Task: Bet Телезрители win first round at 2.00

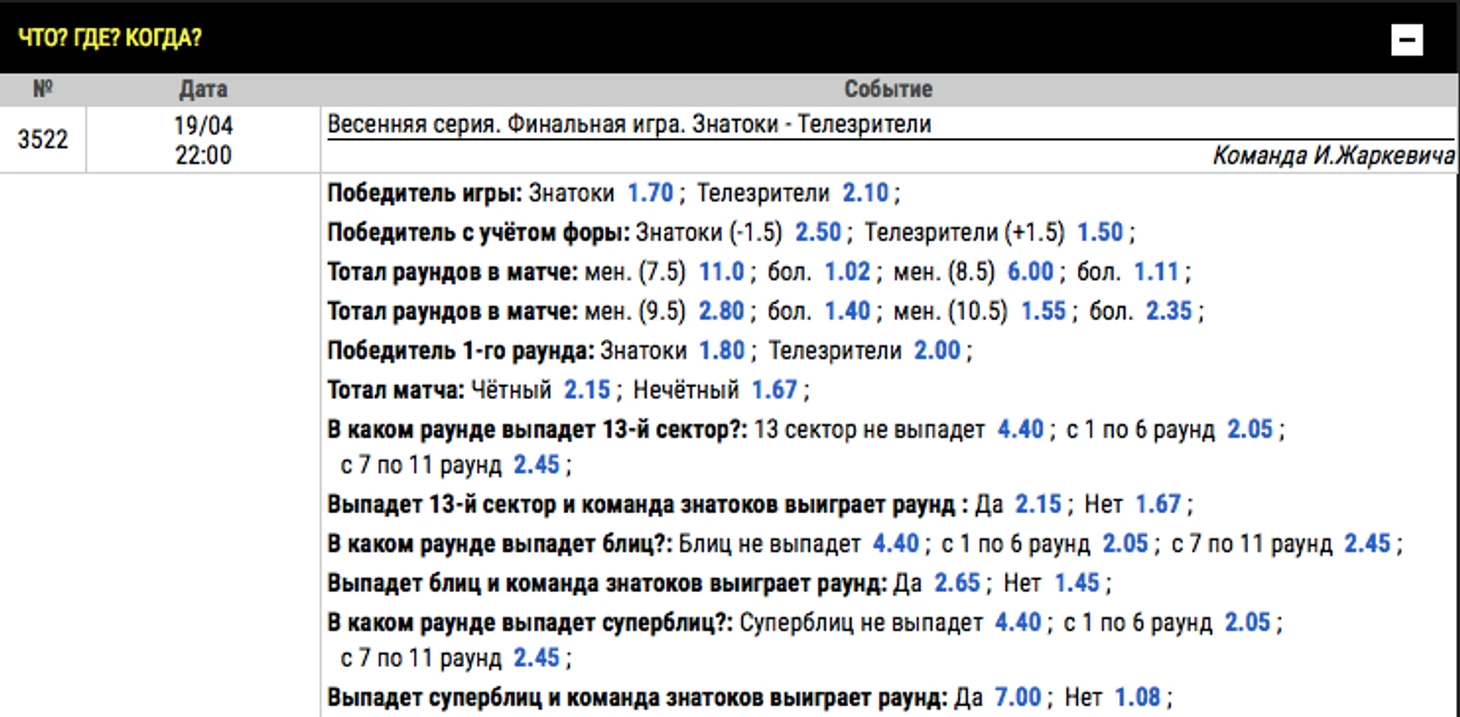Action: point(937,350)
